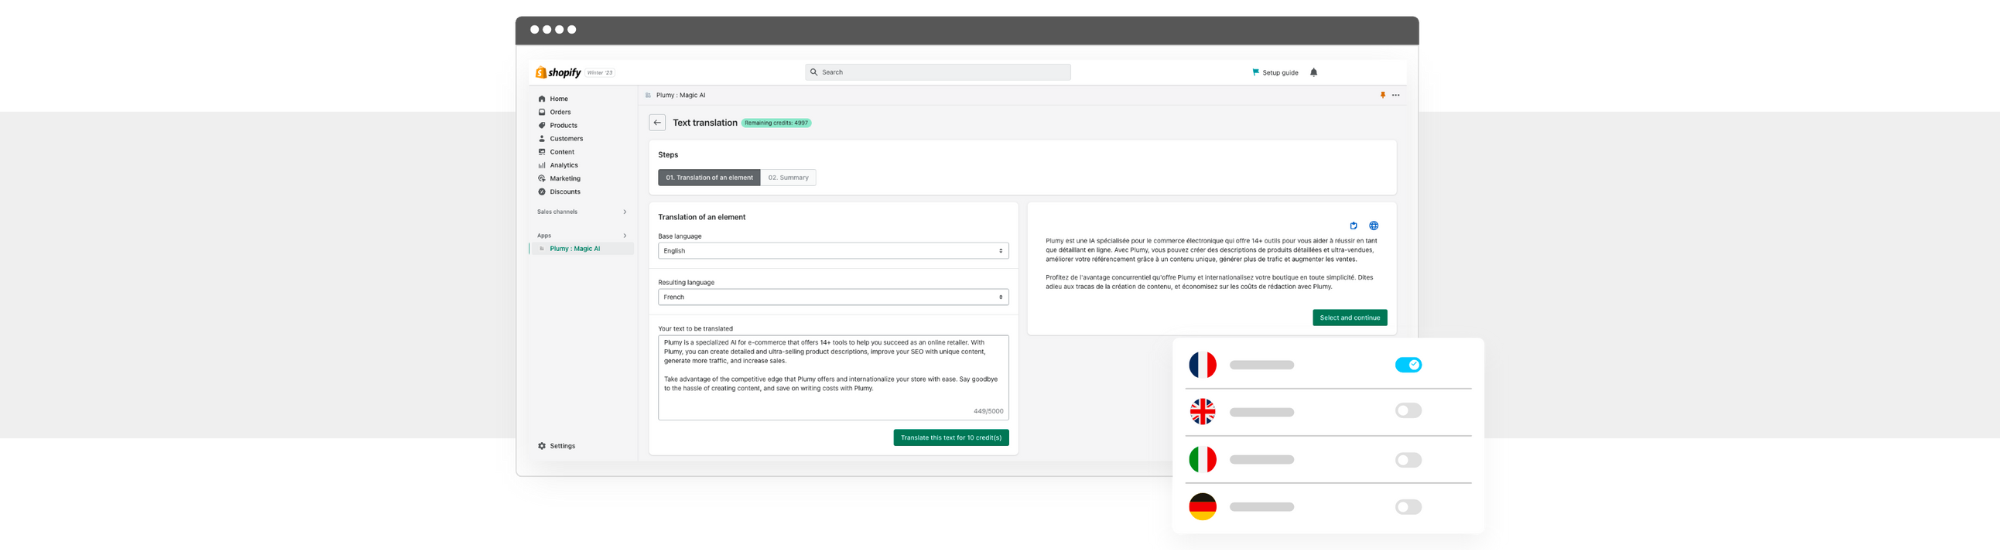Select the Customers person icon
The width and height of the screenshot is (2000, 550).
tap(542, 139)
